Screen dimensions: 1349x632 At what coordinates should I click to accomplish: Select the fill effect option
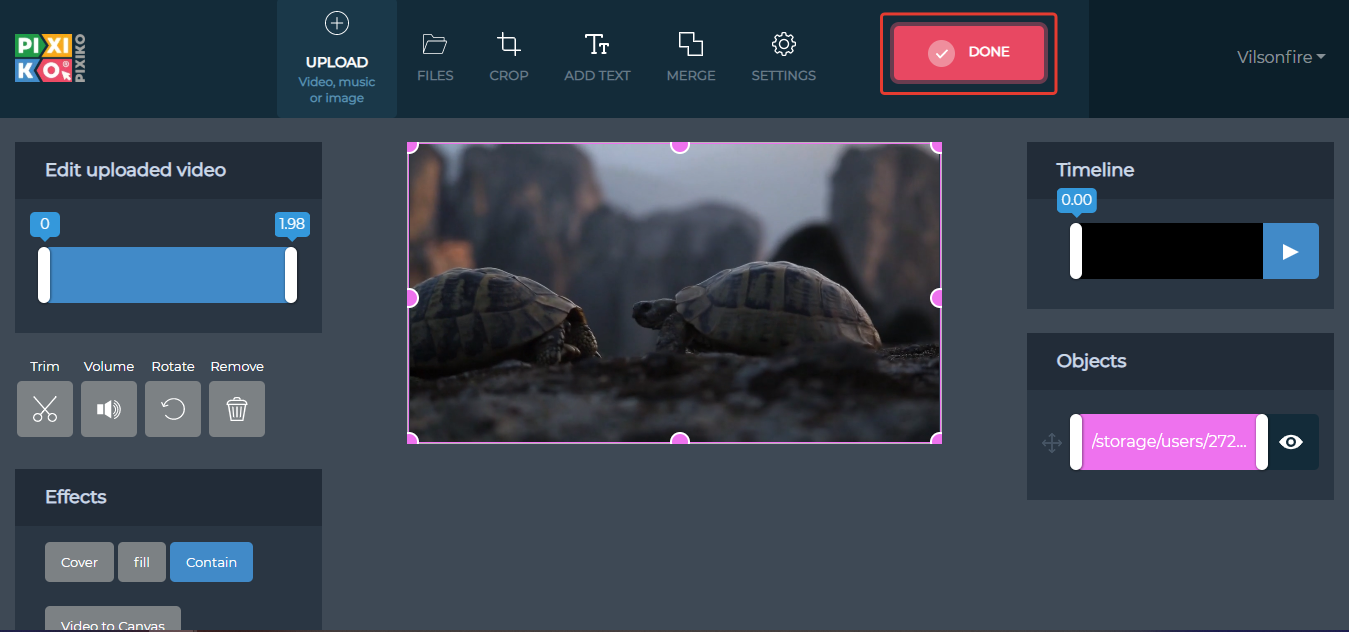(x=142, y=562)
